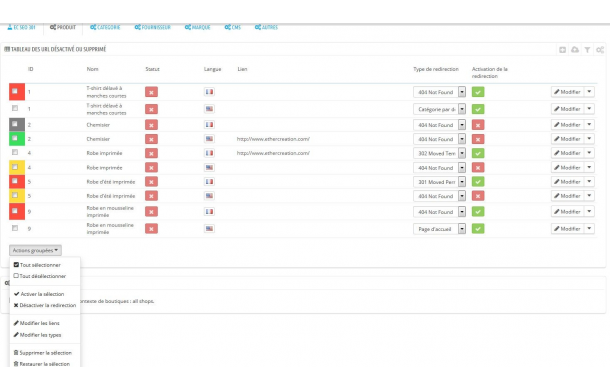The height and width of the screenshot is (390, 610).
Task: Click the square add icon in table header
Action: coord(563,50)
